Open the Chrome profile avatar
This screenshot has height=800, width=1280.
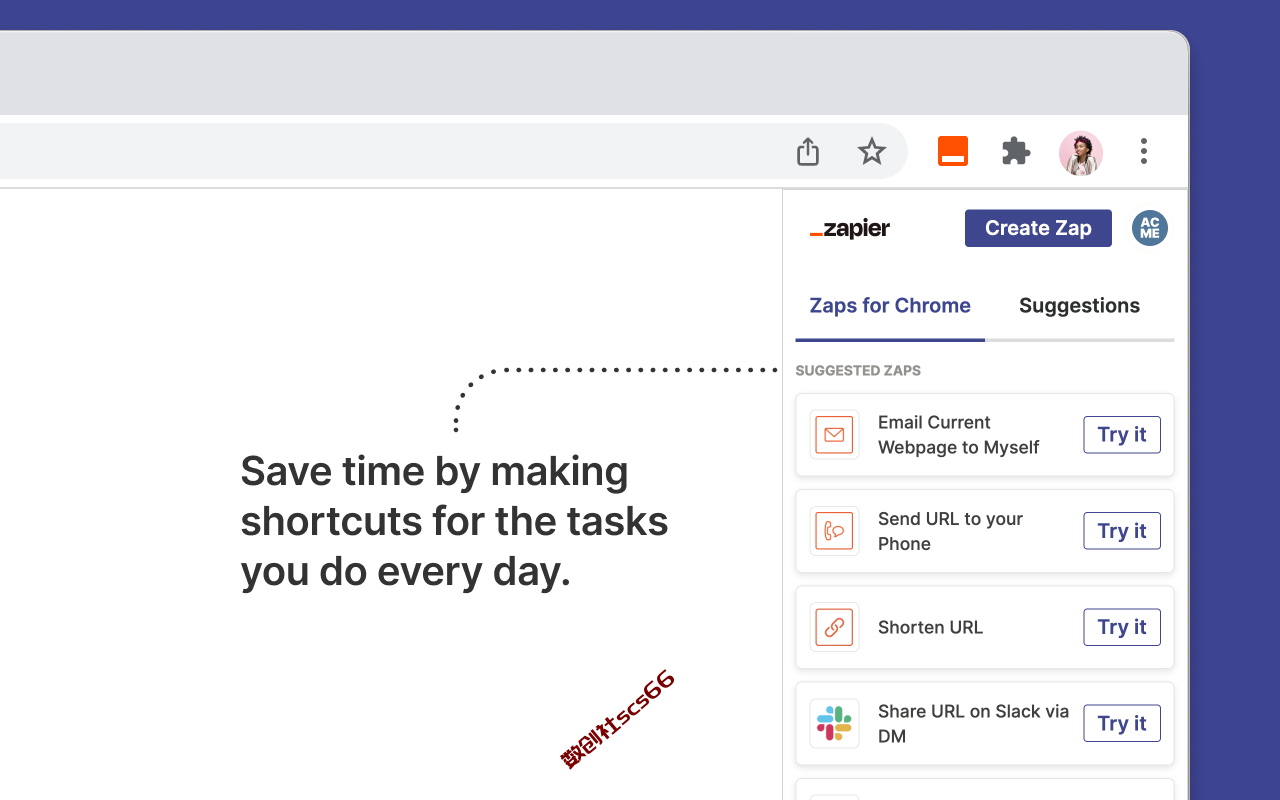click(1081, 153)
